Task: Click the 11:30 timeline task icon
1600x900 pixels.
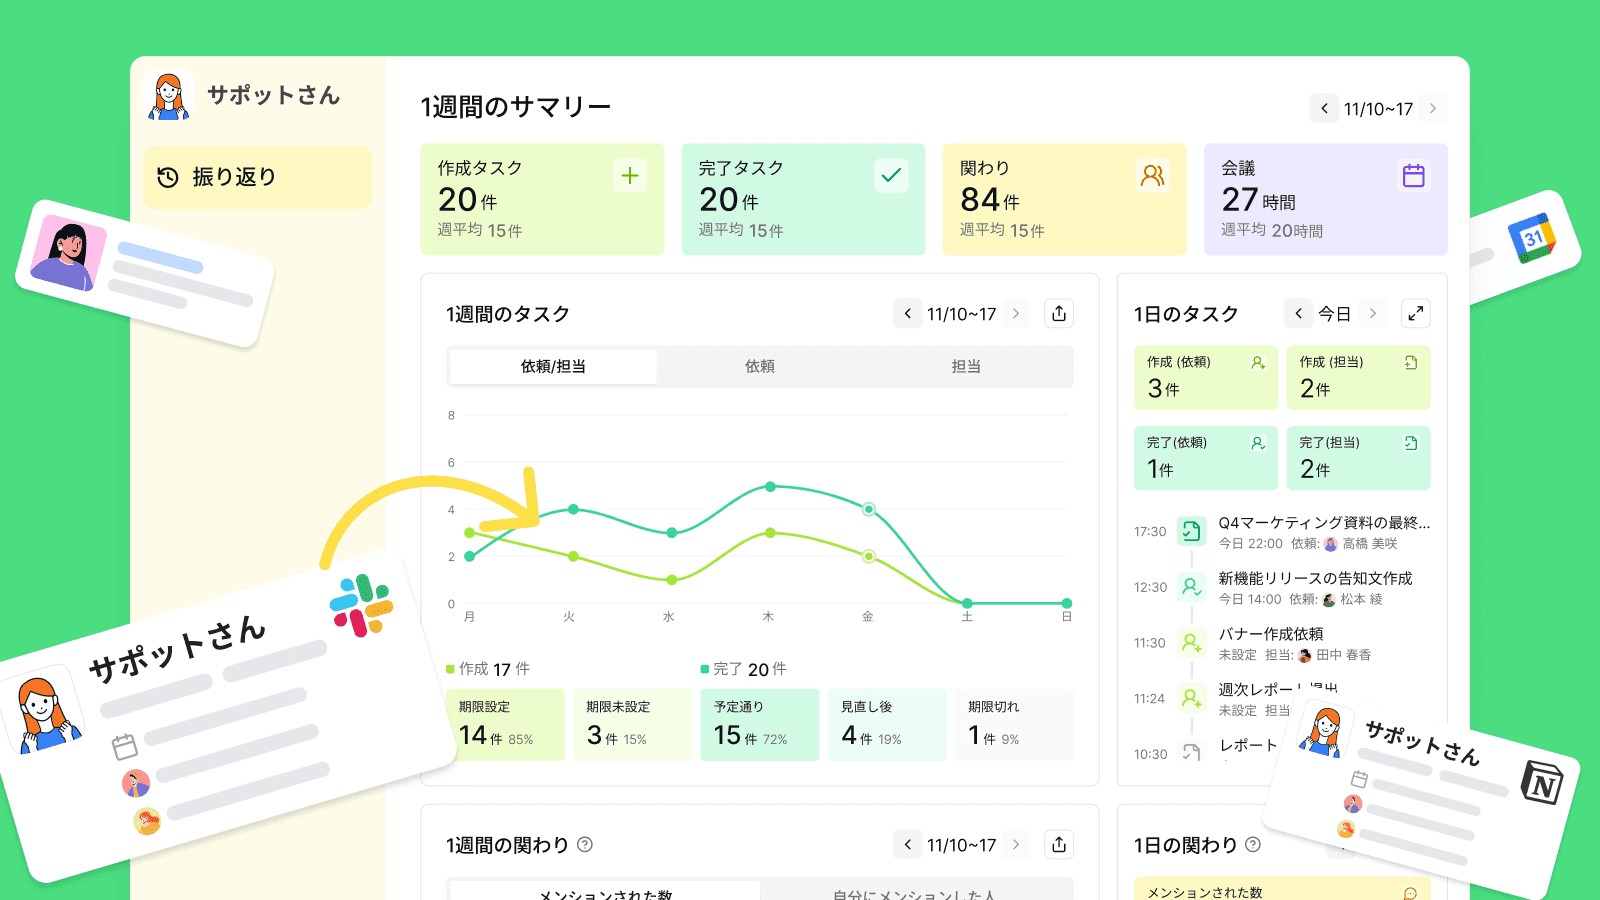Action: (1191, 643)
